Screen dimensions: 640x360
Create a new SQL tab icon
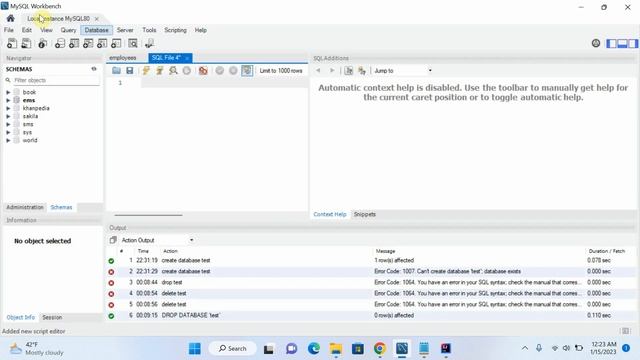pos(12,43)
